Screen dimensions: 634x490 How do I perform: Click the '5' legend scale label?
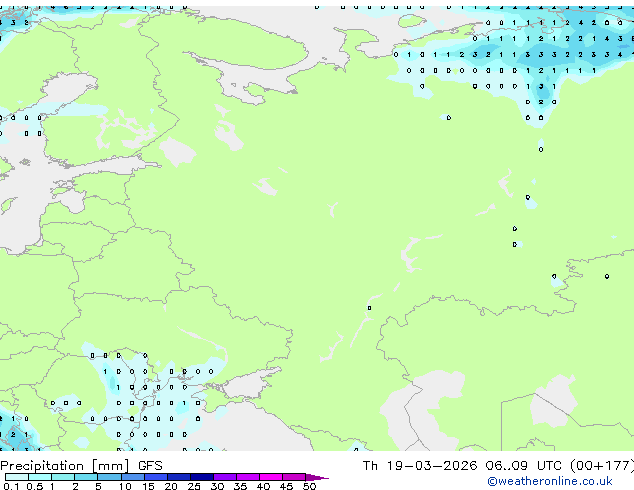[x=98, y=486]
